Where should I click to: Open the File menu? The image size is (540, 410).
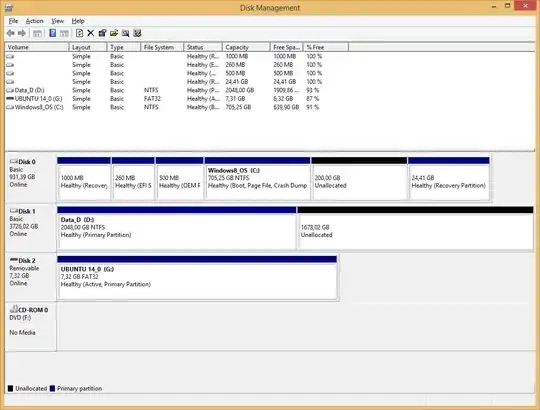[13, 21]
